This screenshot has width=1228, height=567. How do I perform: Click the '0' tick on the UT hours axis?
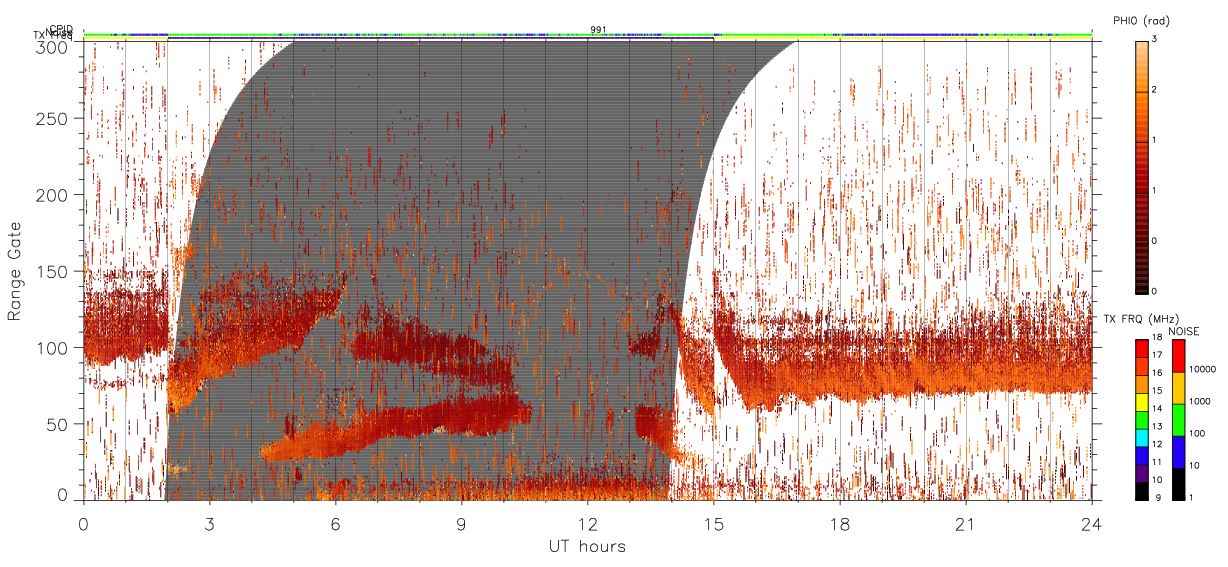point(83,523)
